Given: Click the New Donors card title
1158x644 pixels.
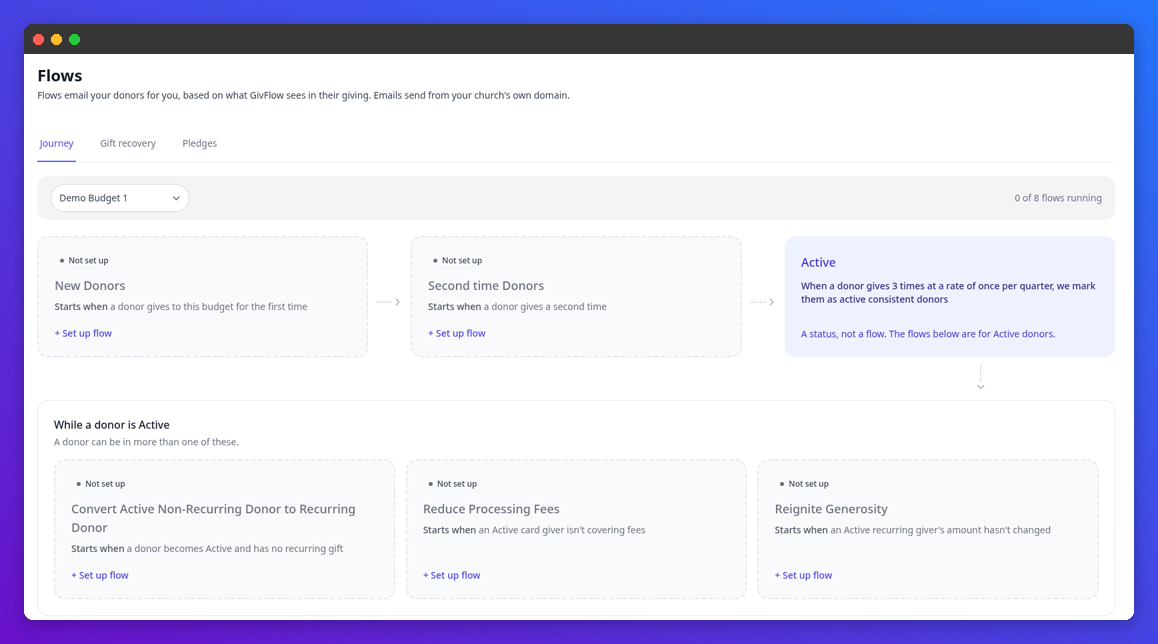Looking at the screenshot, I should tap(90, 286).
